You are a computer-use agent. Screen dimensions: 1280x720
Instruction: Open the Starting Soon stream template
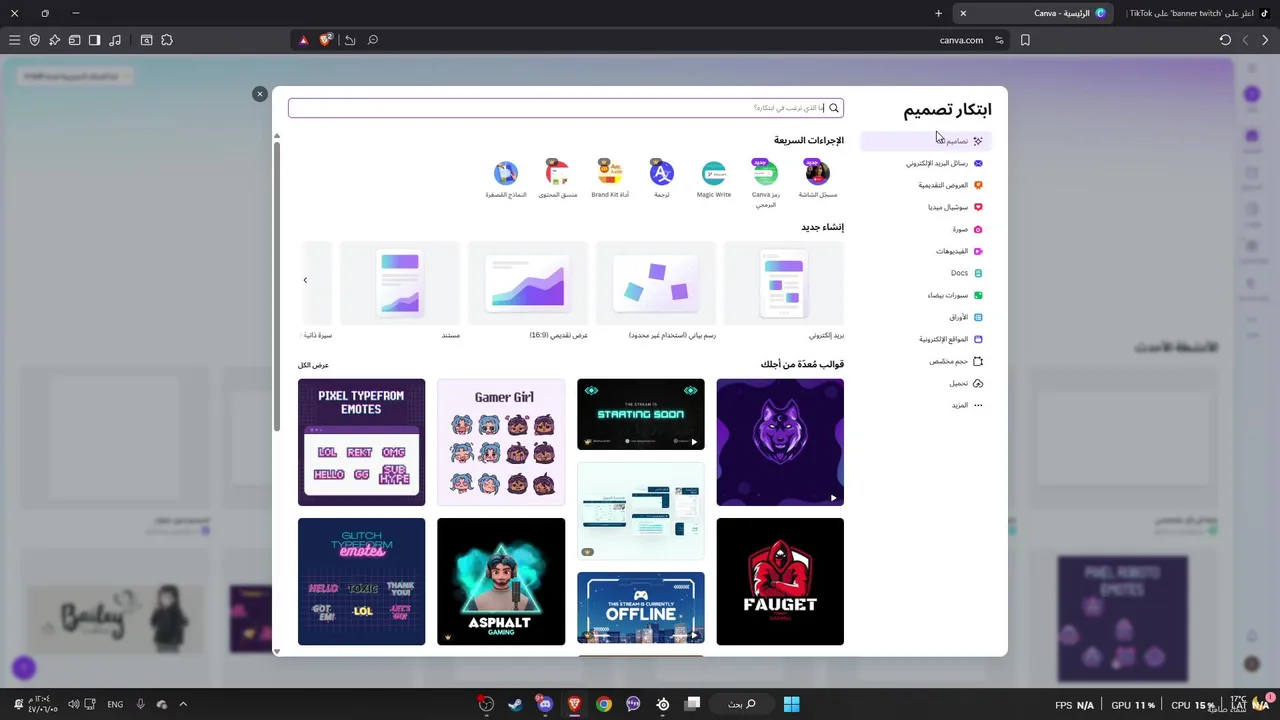point(641,414)
